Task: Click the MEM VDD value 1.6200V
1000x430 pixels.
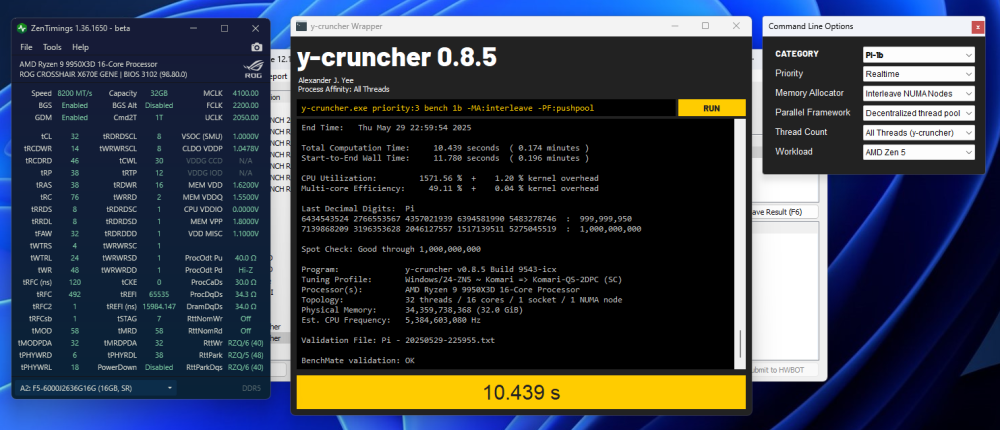Action: [246, 185]
